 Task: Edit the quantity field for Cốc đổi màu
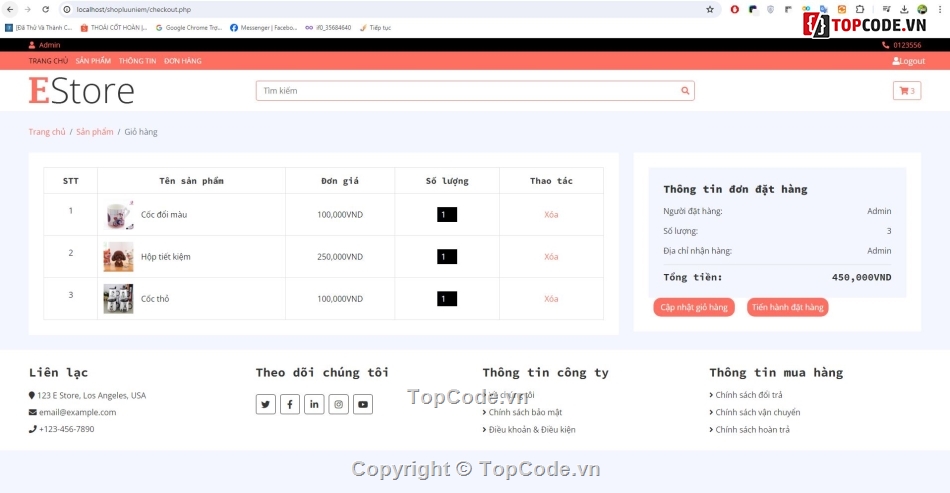(447, 214)
